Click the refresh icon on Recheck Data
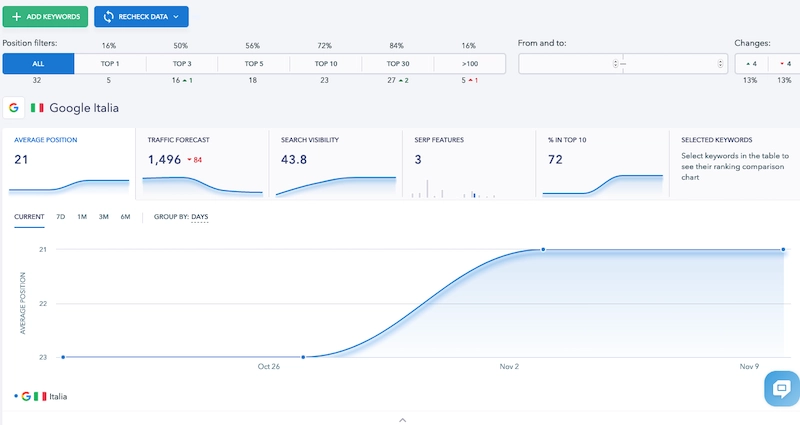The height and width of the screenshot is (425, 800). 108,16
